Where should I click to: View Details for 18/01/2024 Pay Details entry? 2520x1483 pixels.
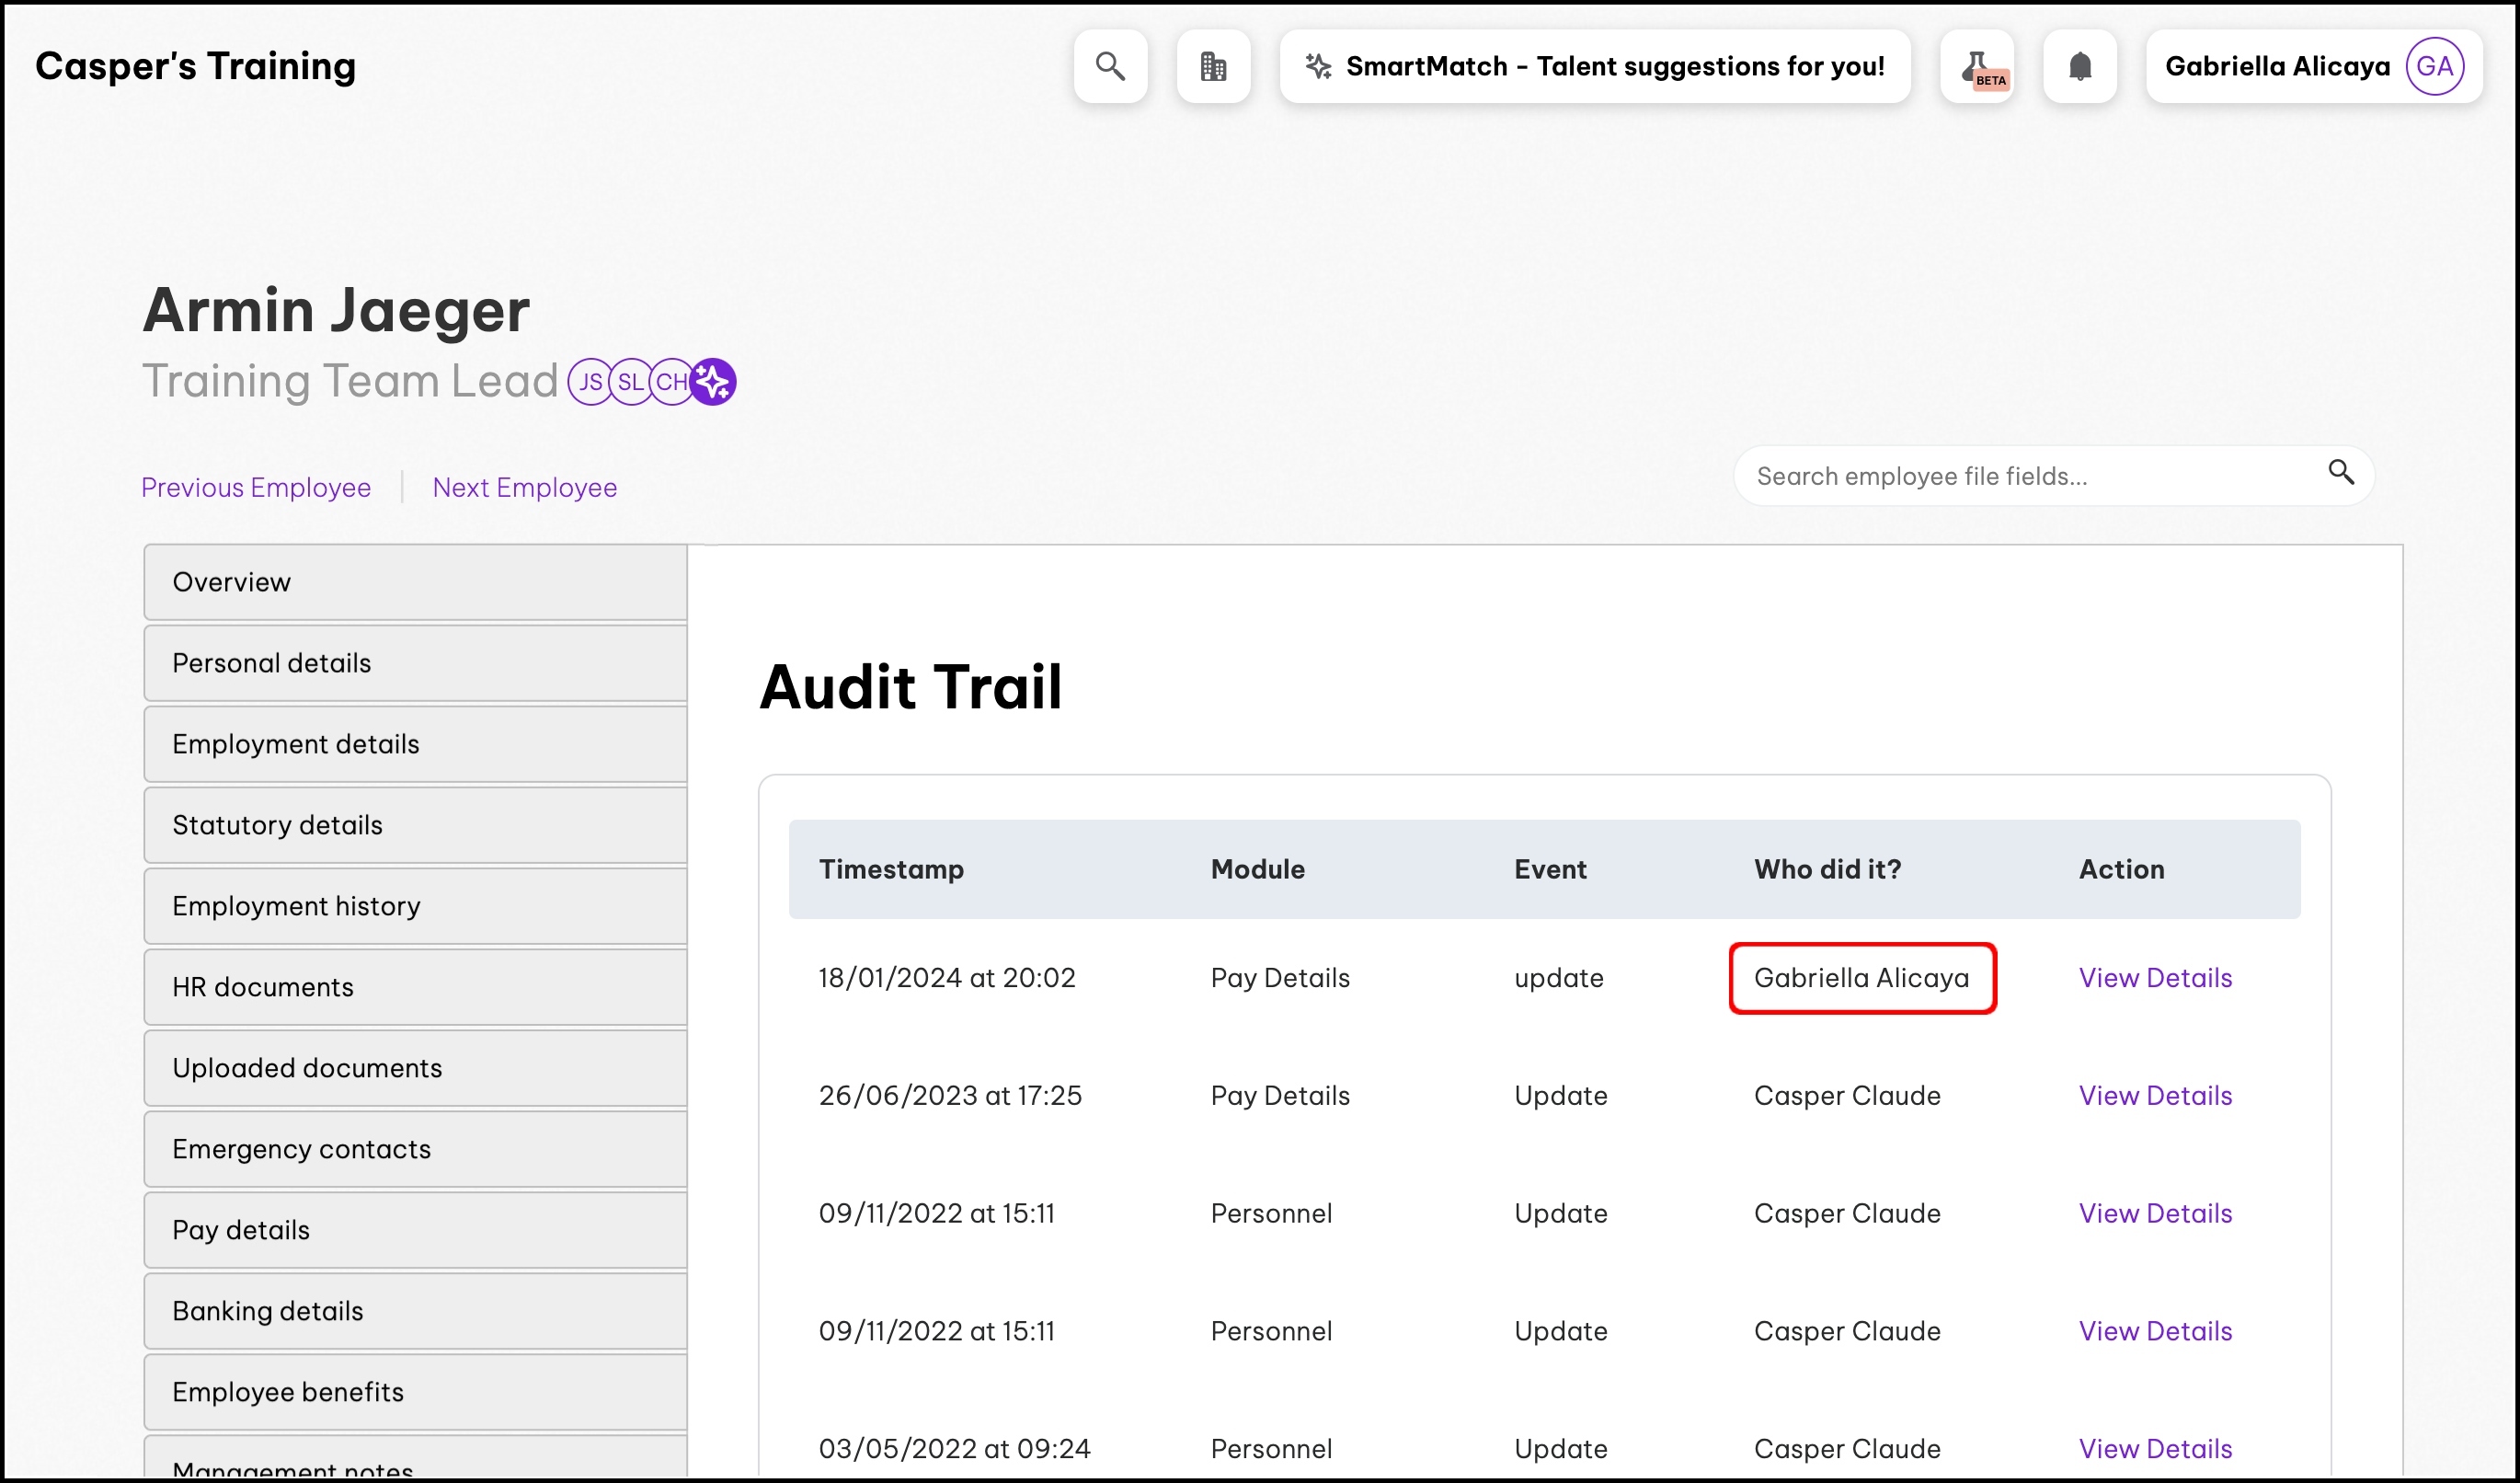coord(2155,978)
